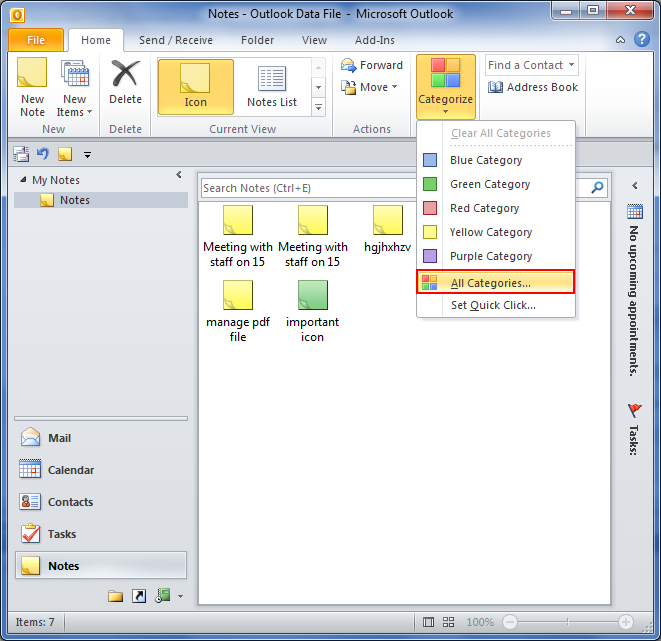Click the Tasks flag on To-Do Bar
The image size is (661, 641).
634,410
